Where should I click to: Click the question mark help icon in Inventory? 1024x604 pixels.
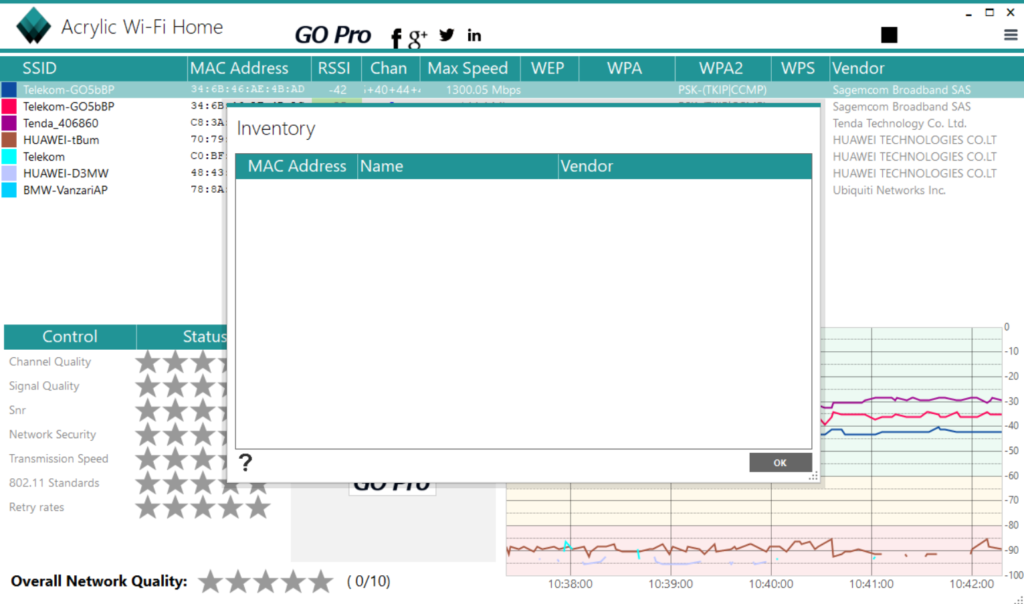(245, 462)
